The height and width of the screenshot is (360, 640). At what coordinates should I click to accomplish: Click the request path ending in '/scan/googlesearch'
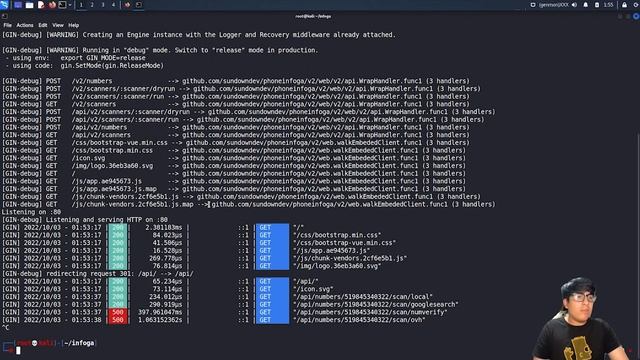pyautogui.click(x=376, y=304)
